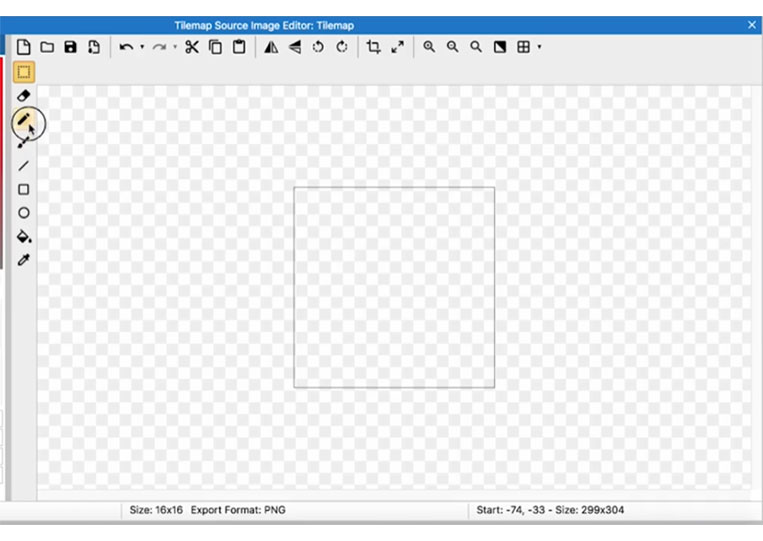
Task: Flip the image horizontally
Action: [x=271, y=47]
